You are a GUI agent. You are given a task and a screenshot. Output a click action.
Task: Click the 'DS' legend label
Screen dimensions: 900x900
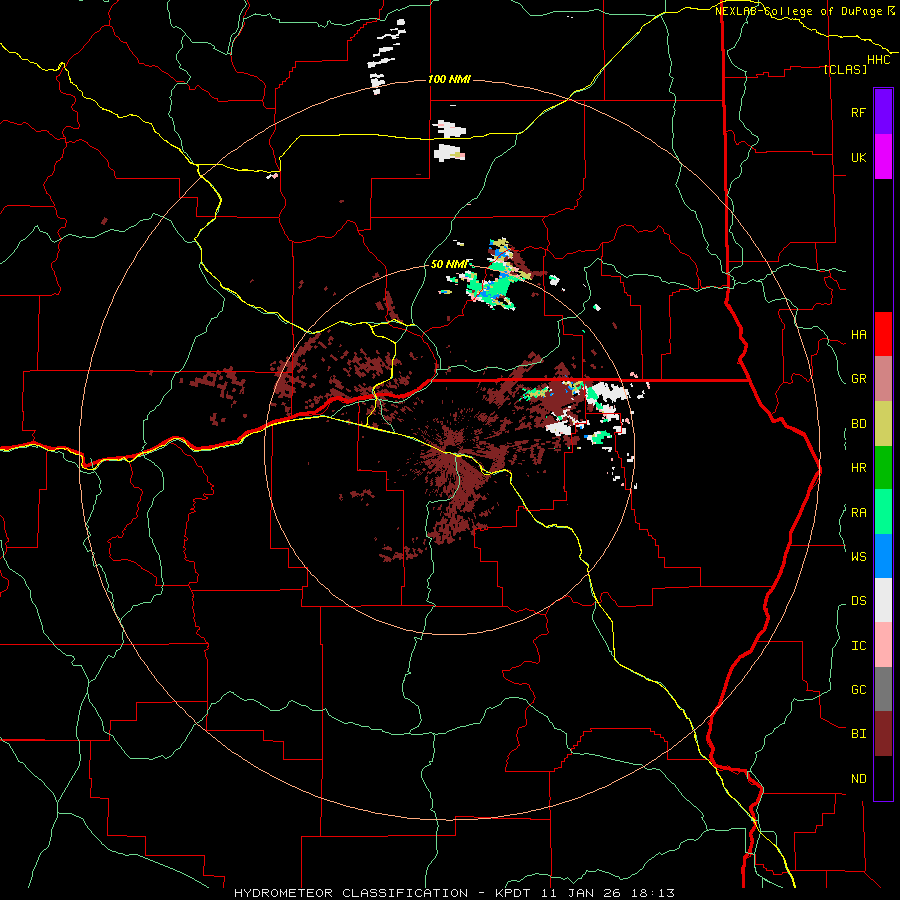(858, 601)
